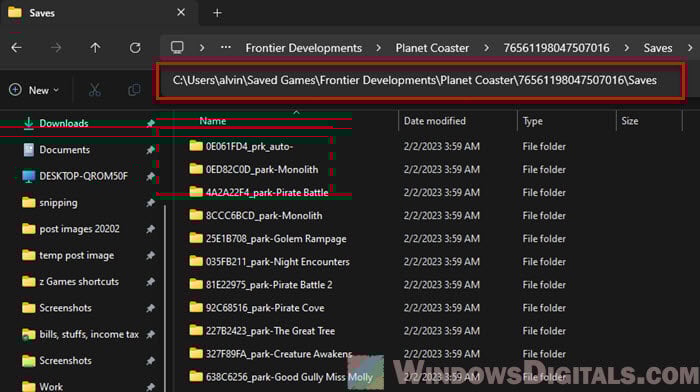Viewport: 700px width, 392px height.
Task: Select folder 035FB211_park-Night Encounters
Action: [x=278, y=262]
